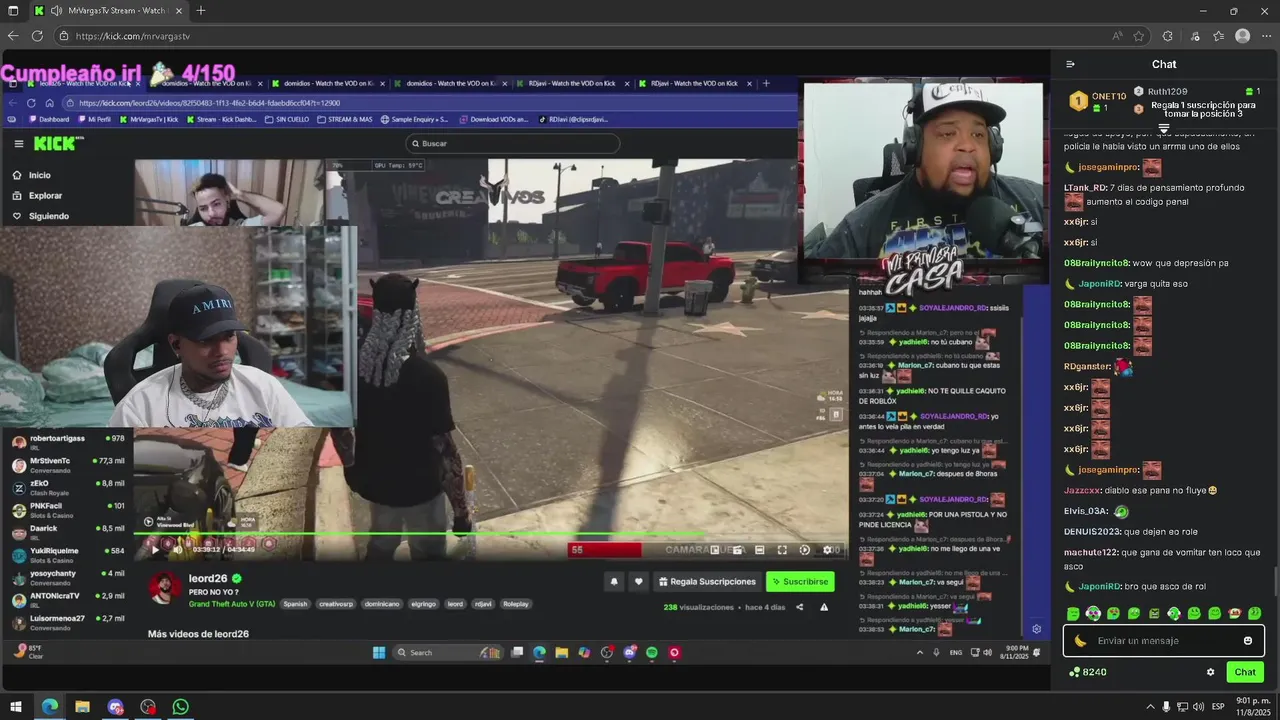
Task: Open LTank_RD user in chat
Action: point(1084,188)
